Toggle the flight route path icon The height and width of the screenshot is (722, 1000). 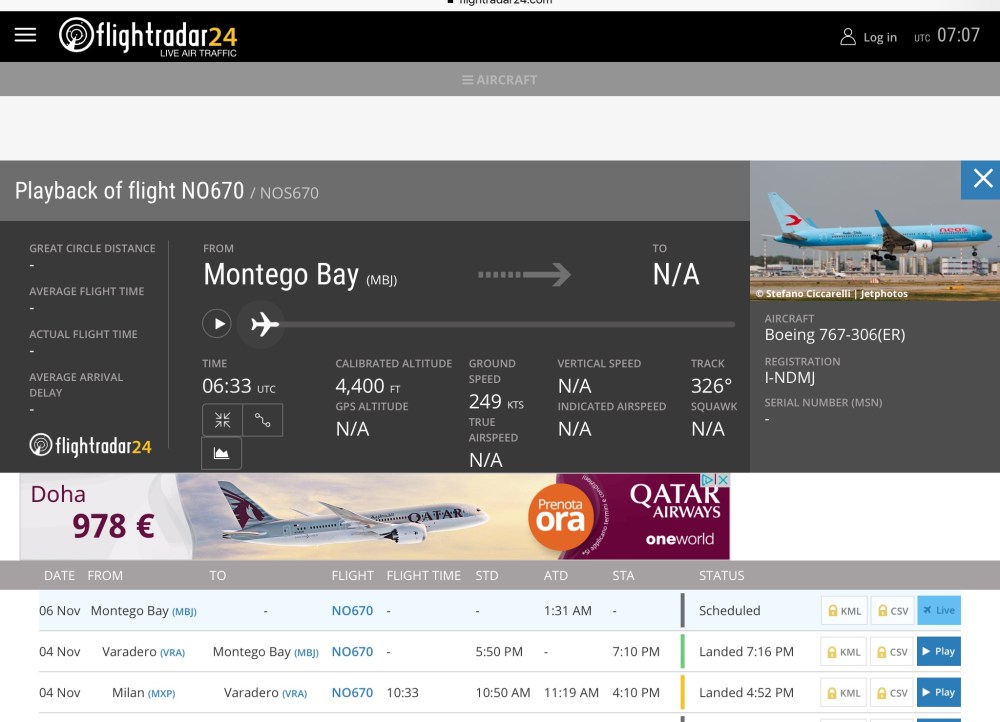pos(263,420)
